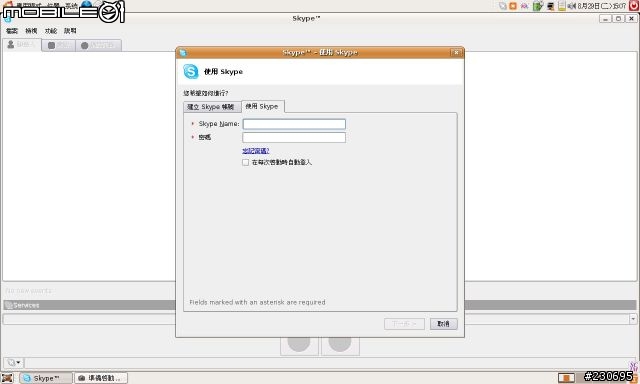
Task: Click the date and time in top panel
Action: (x=602, y=6)
